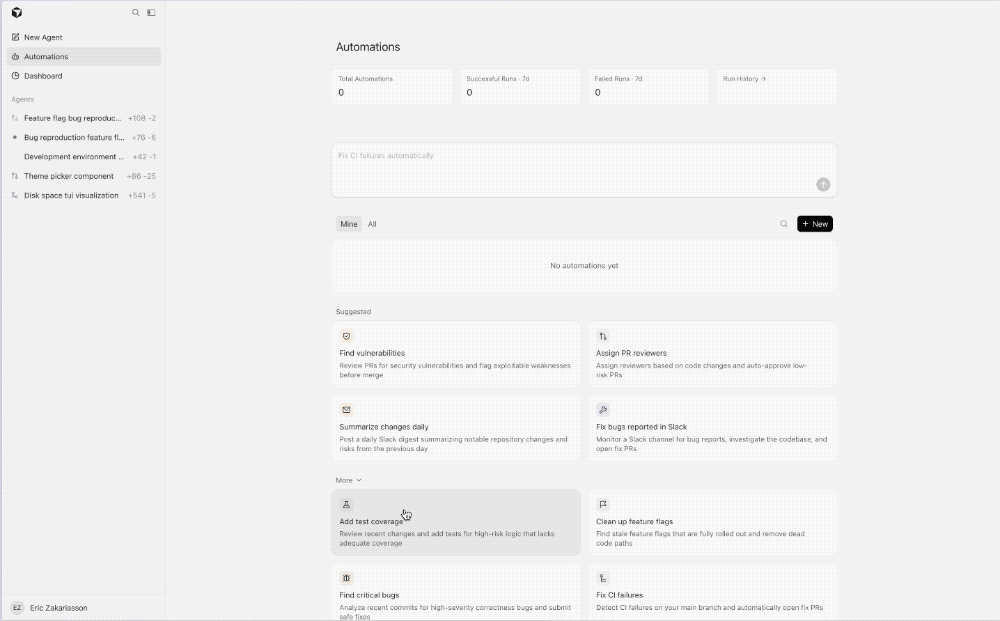Click the branch icon on Assign PR reviewers card
The image size is (1000, 621).
tap(603, 337)
